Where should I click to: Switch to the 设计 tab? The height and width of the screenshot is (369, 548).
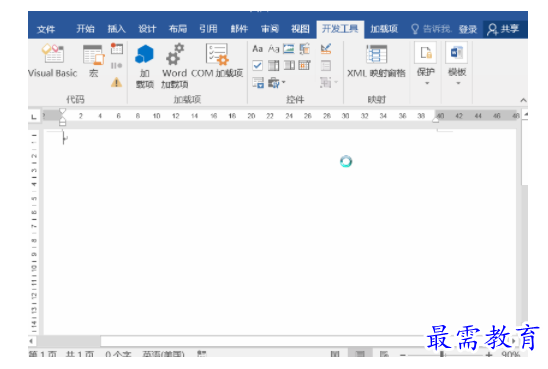[x=147, y=29]
